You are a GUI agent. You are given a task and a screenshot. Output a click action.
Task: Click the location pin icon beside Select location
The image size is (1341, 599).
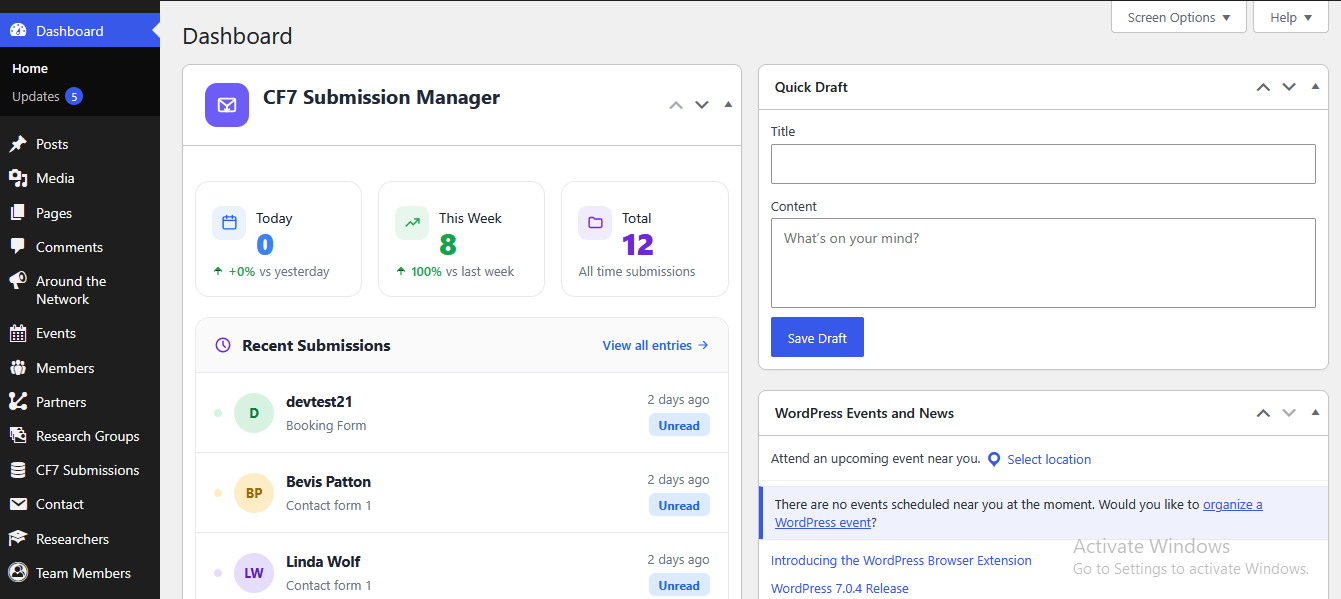coord(994,460)
